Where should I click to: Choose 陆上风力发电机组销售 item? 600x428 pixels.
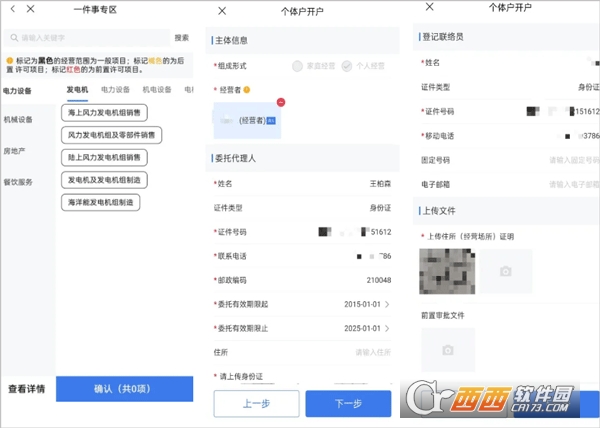pos(104,158)
